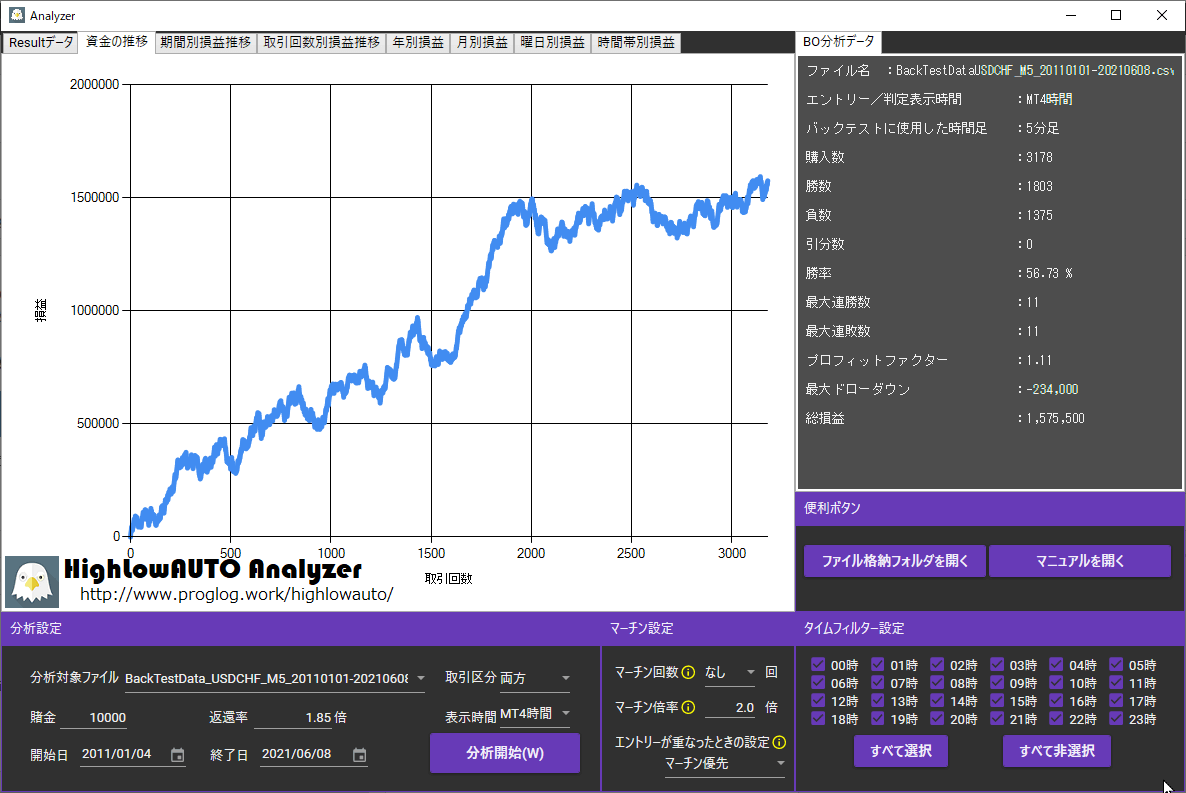1186x793 pixels.
Task: Uncheck the 01時 time filter
Action: click(x=877, y=664)
